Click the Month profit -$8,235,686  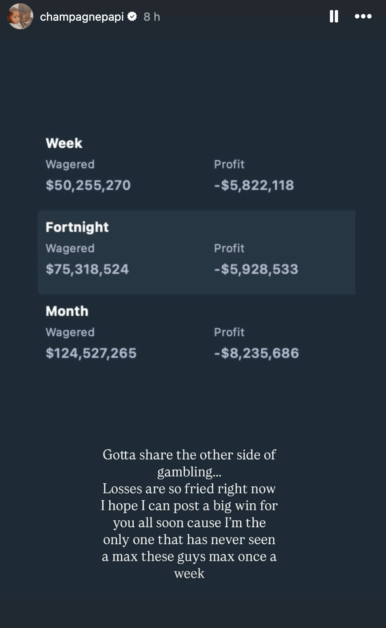(x=256, y=353)
